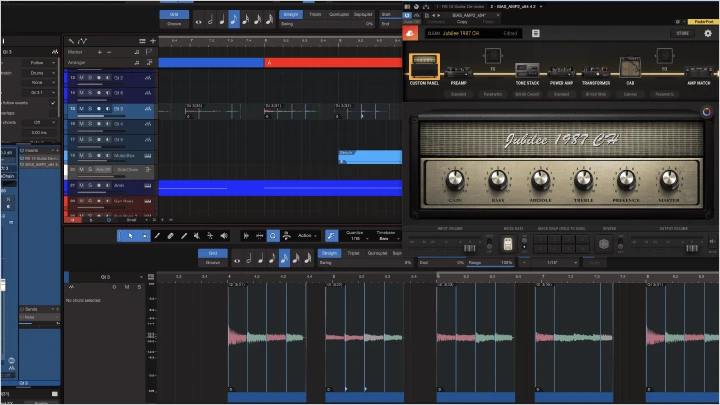720x405 pixels.
Task: Click the Copy button in the plugin header
Action: 462,22
